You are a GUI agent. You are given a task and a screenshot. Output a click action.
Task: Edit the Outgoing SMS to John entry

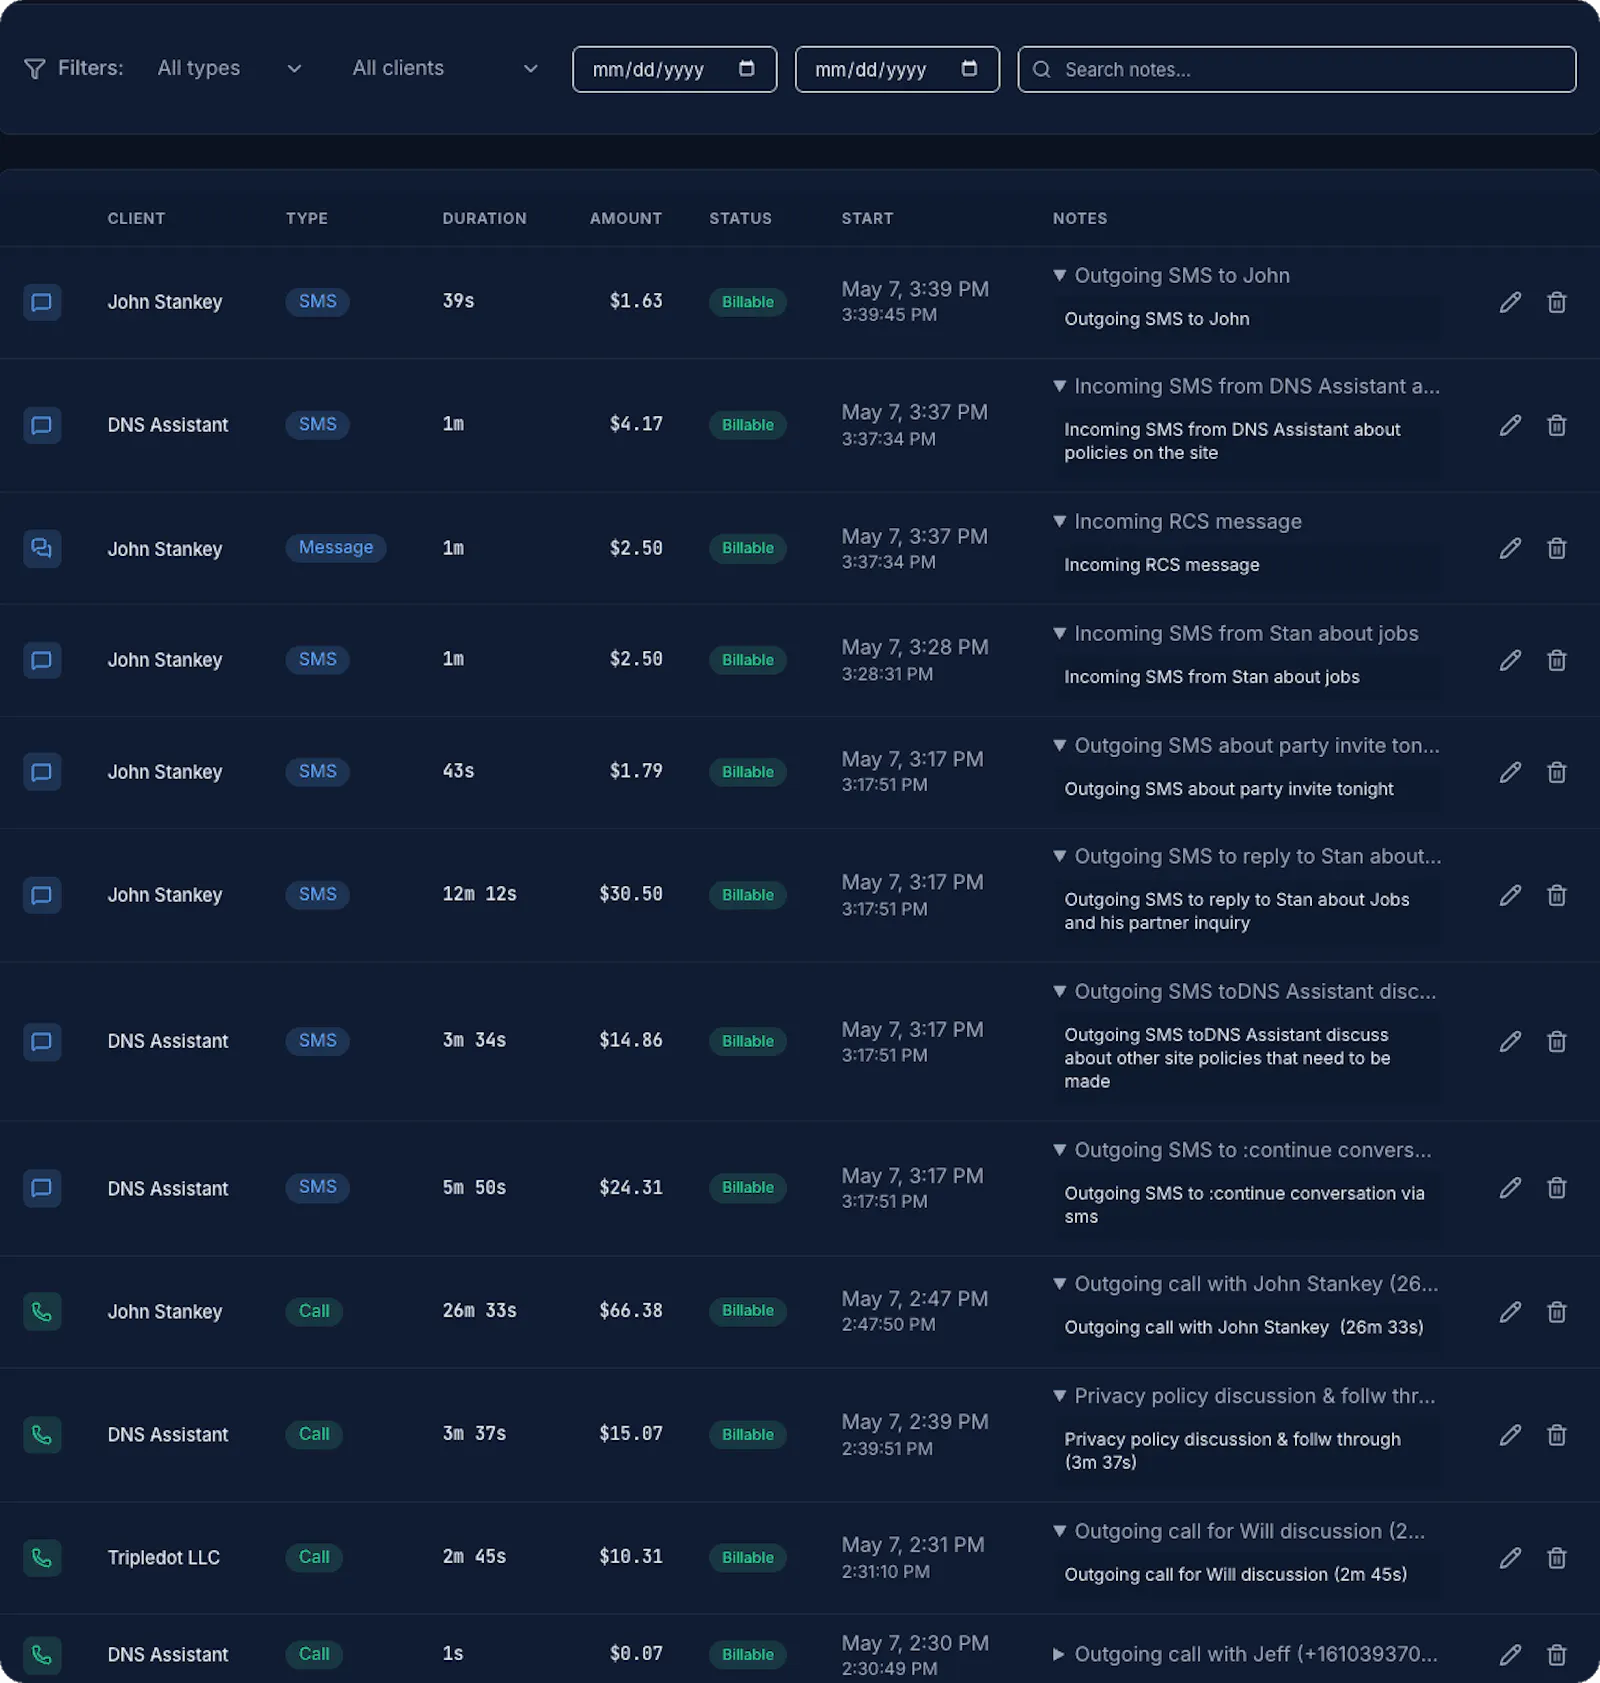(1510, 302)
